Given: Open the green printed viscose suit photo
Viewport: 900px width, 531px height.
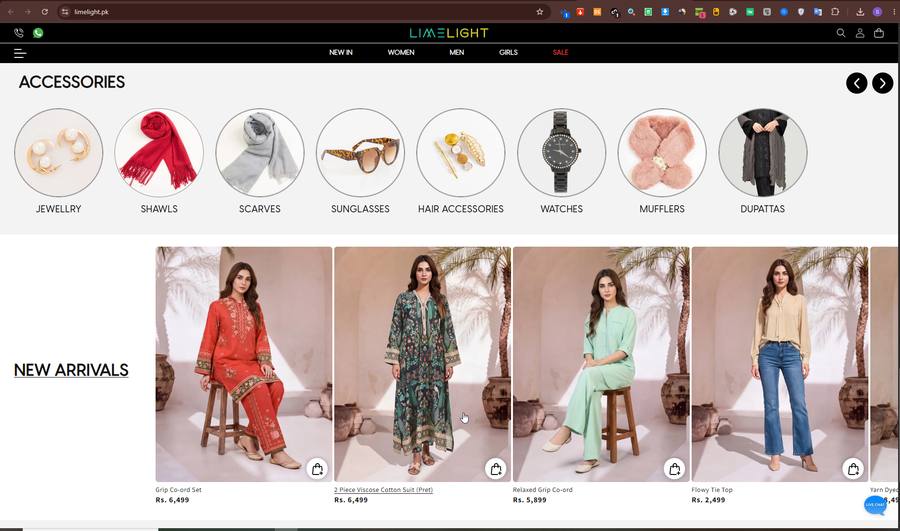Looking at the screenshot, I should click(x=422, y=364).
